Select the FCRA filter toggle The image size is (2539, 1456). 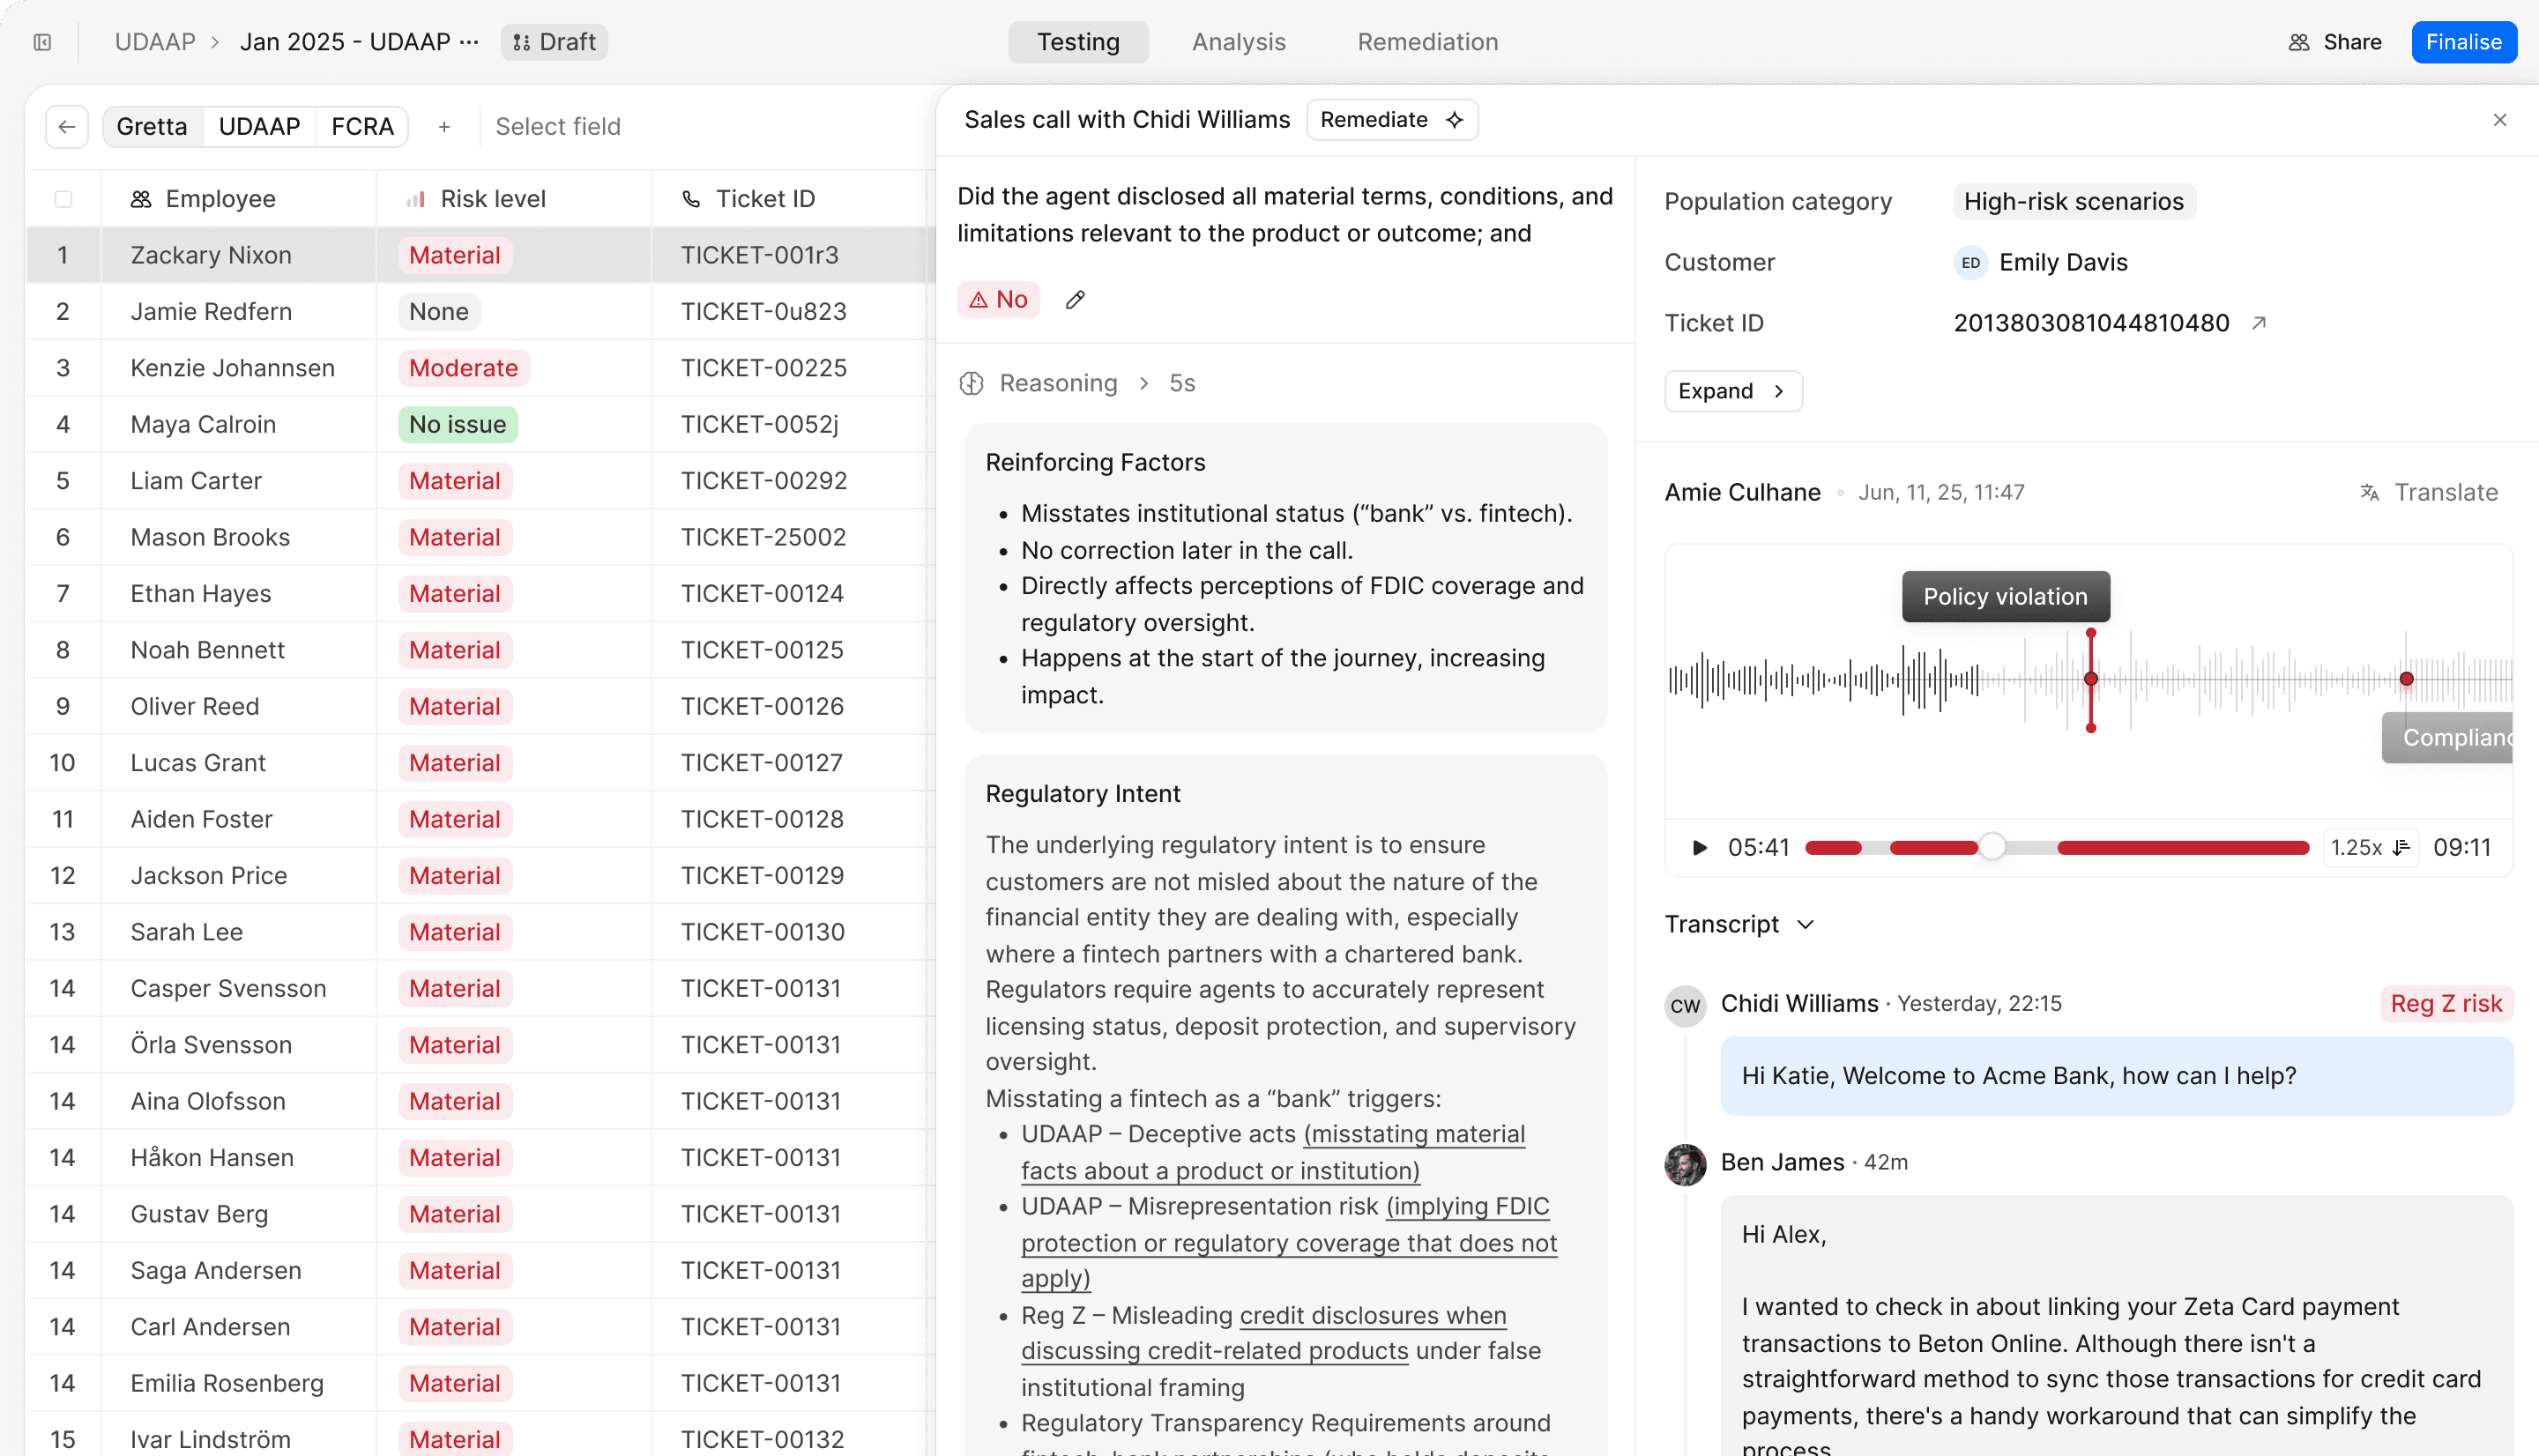362,127
